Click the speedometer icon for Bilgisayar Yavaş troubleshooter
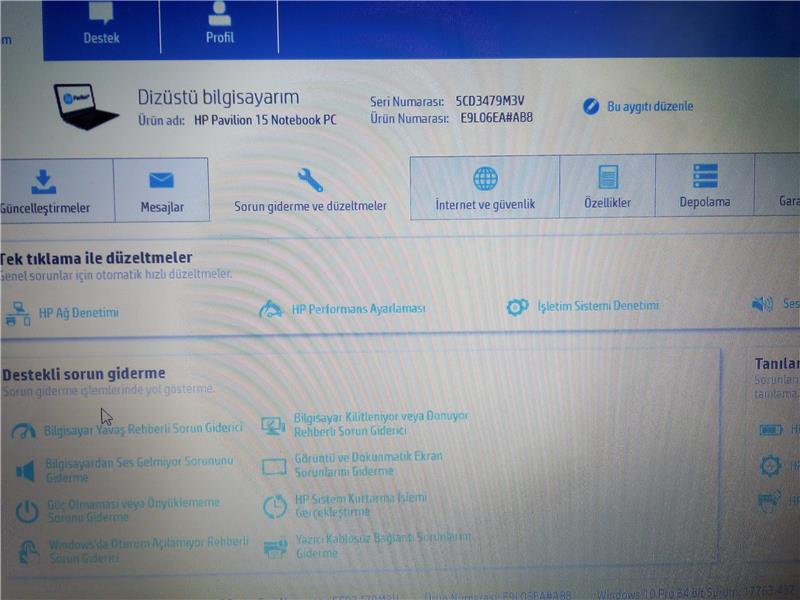 [23, 432]
